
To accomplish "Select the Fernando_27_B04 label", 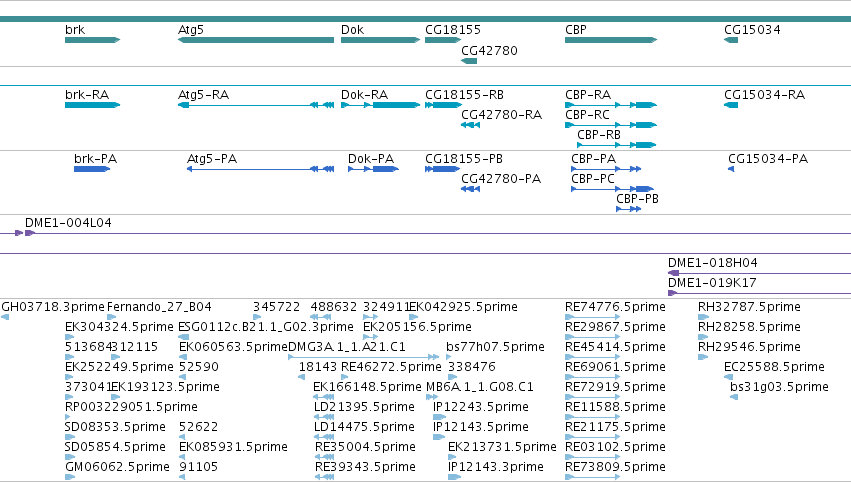I will point(159,307).
